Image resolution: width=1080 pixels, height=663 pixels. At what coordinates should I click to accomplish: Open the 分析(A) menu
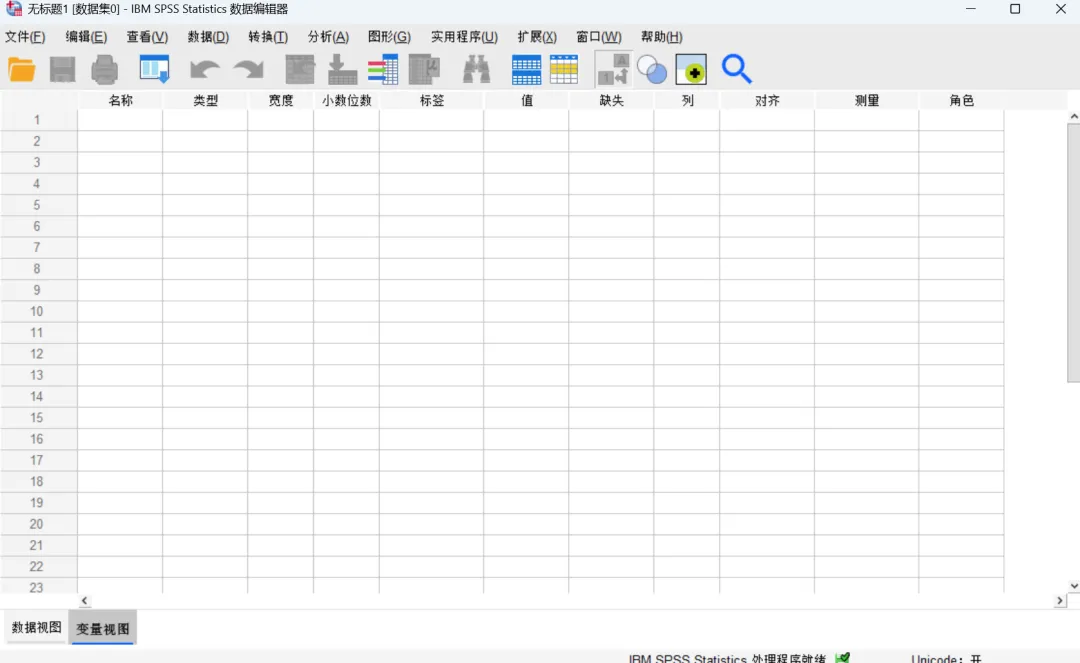(328, 37)
